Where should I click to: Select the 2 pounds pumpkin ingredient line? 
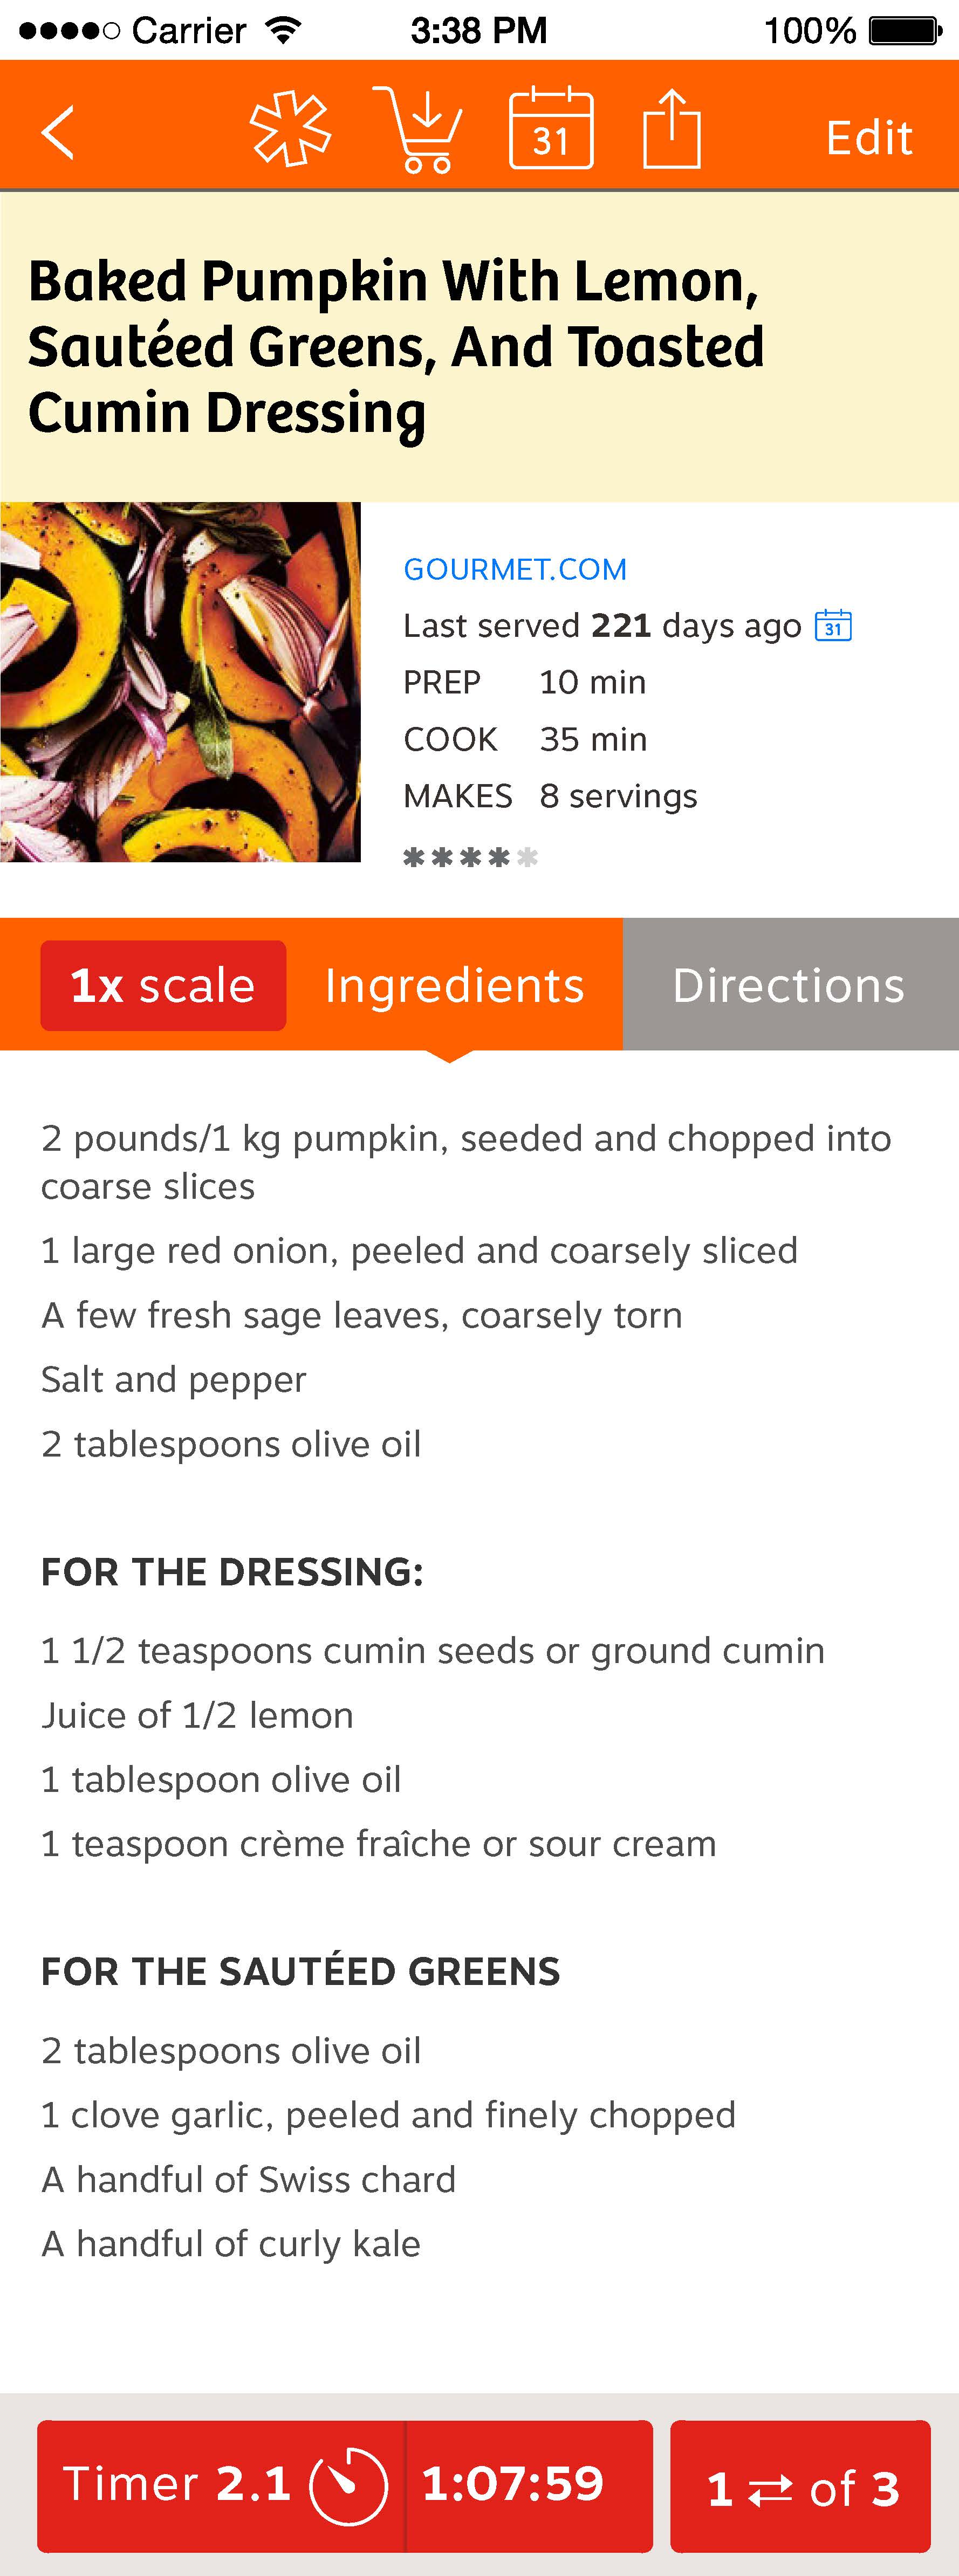(466, 1162)
